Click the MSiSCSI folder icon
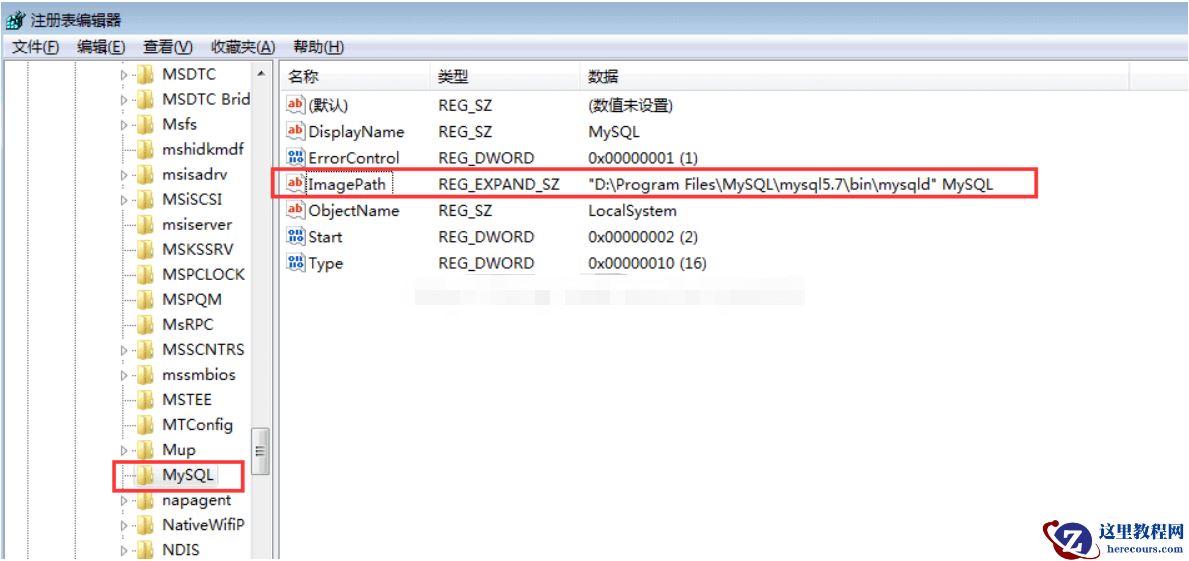This screenshot has width=1189, height=561. coord(144,200)
